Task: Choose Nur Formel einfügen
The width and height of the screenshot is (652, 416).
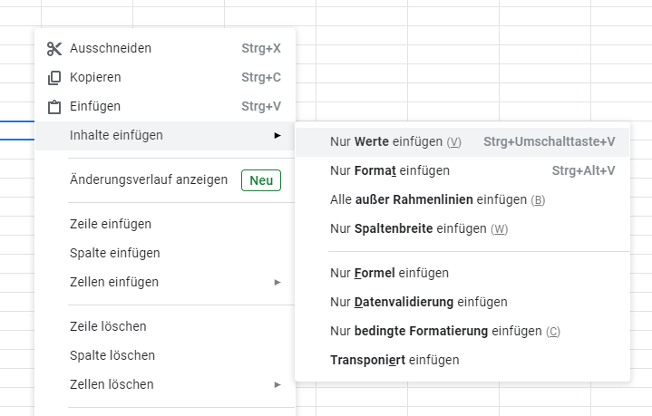Action: tap(462, 273)
